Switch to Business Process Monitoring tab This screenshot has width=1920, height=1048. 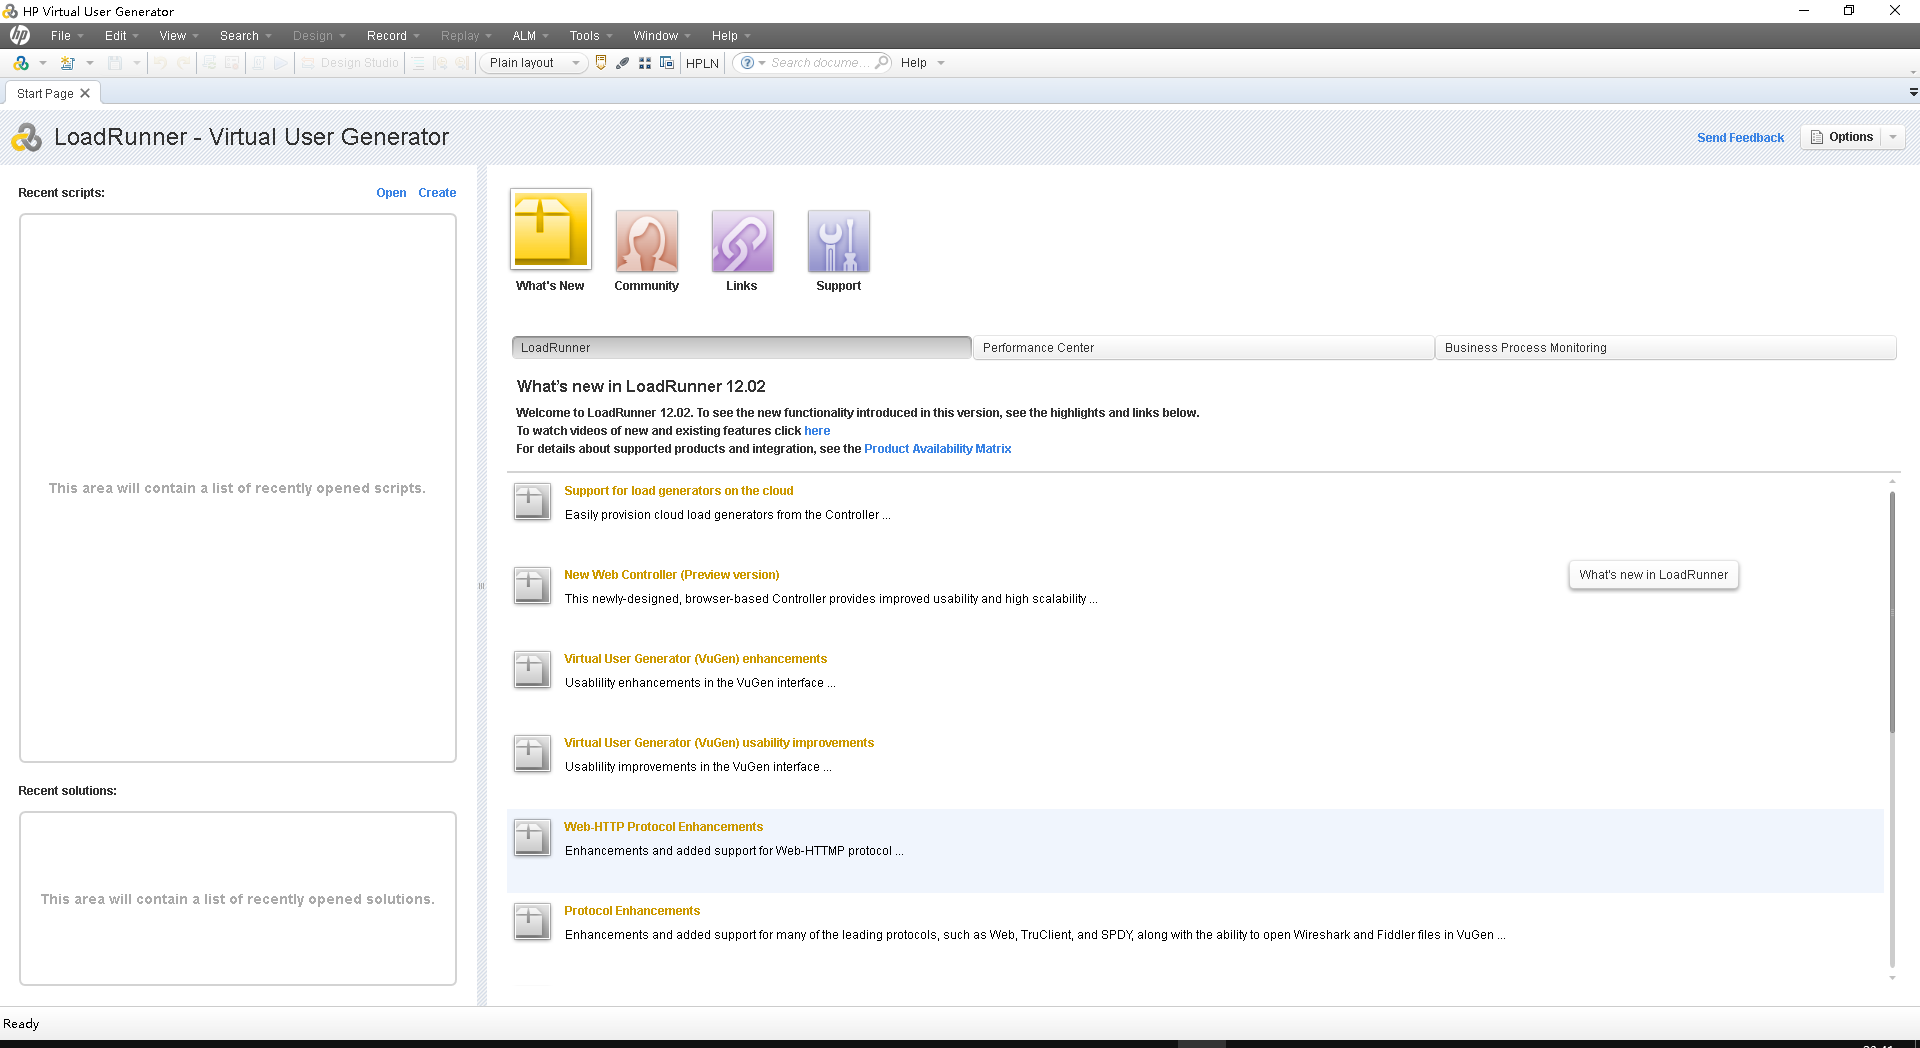(1665, 348)
